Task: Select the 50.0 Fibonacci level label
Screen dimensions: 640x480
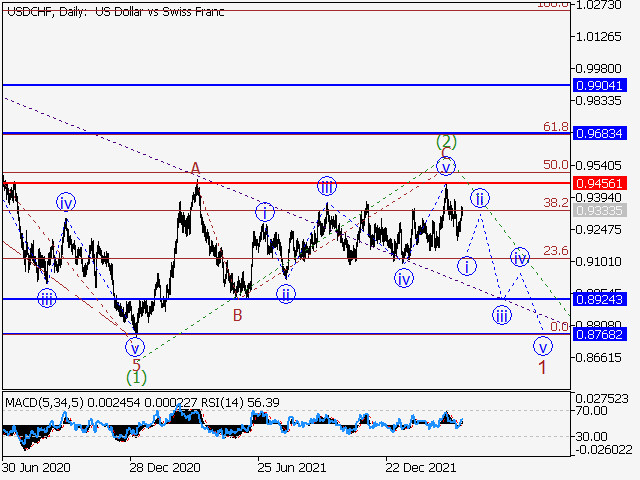Action: point(556,164)
